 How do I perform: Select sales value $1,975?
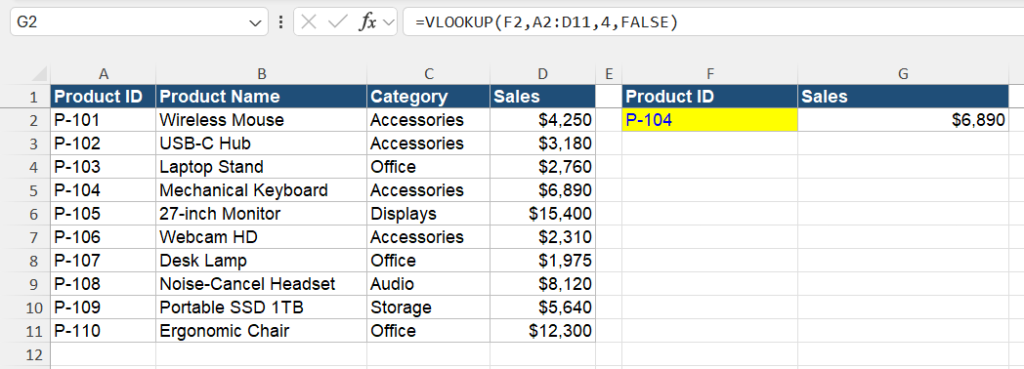tap(543, 261)
